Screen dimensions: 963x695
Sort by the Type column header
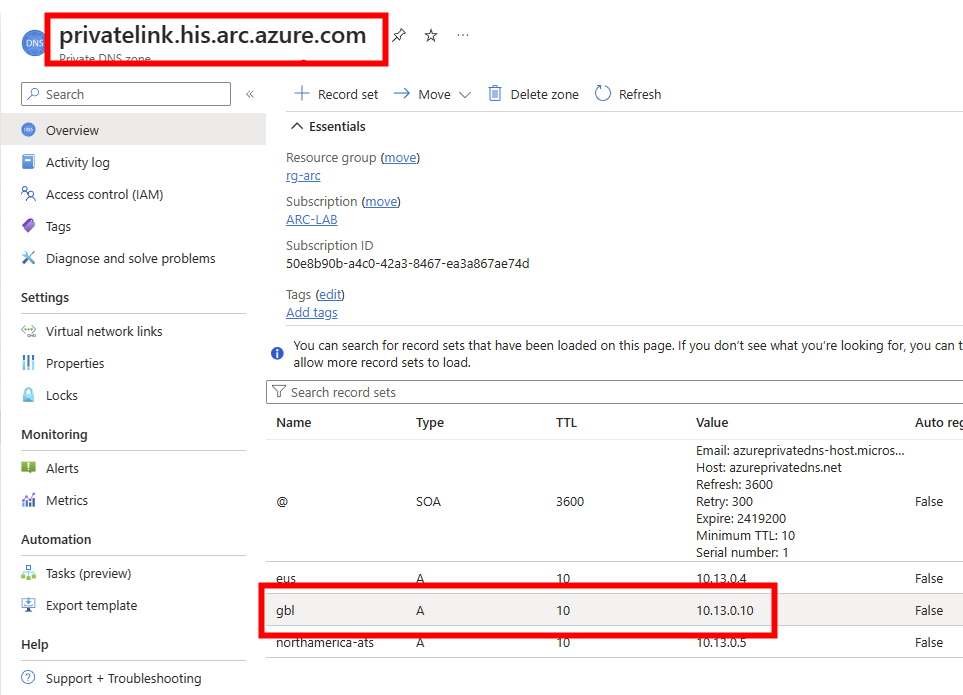click(429, 422)
